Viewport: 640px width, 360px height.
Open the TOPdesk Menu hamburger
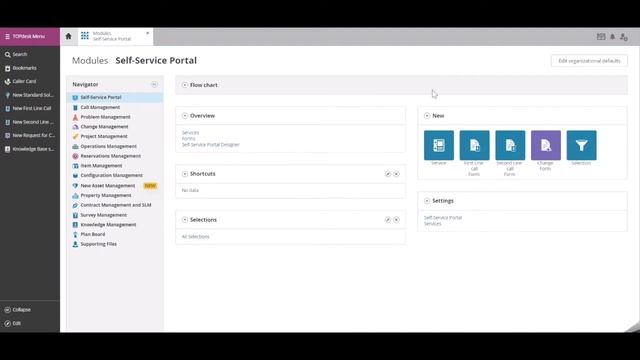pyautogui.click(x=7, y=36)
